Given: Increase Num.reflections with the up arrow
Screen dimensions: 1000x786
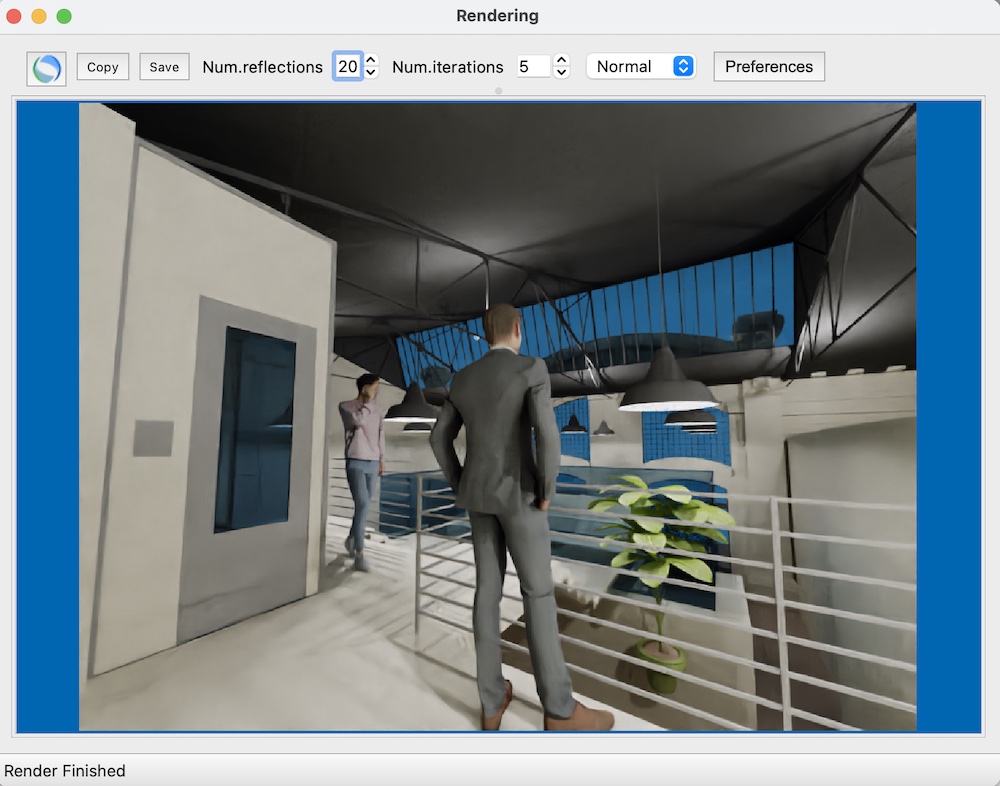Looking at the screenshot, I should point(371,61).
